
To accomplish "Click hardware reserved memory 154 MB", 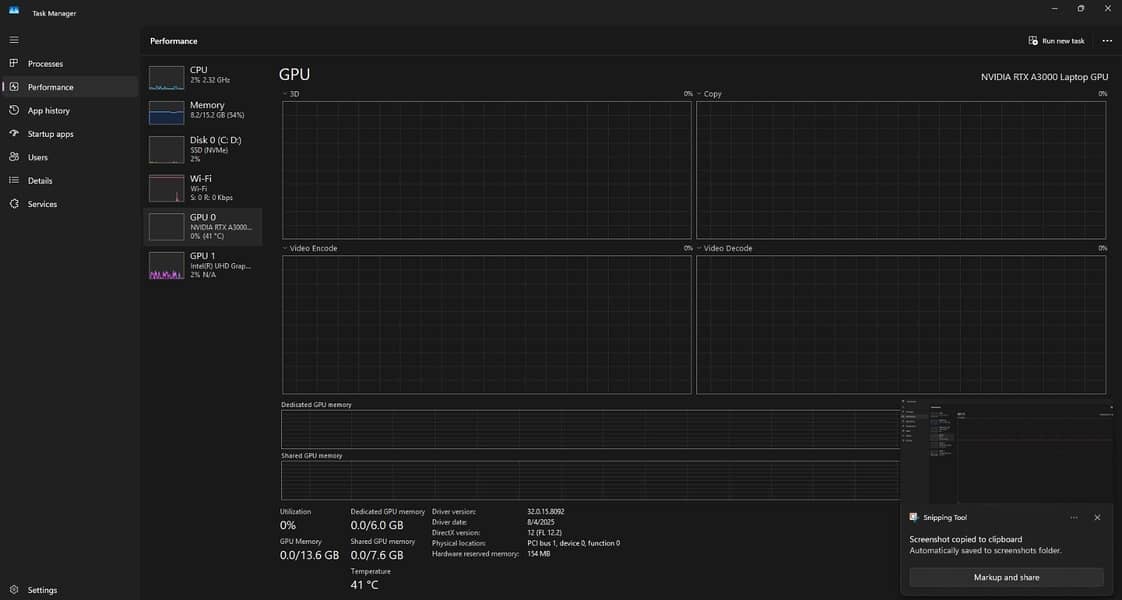I will point(539,554).
